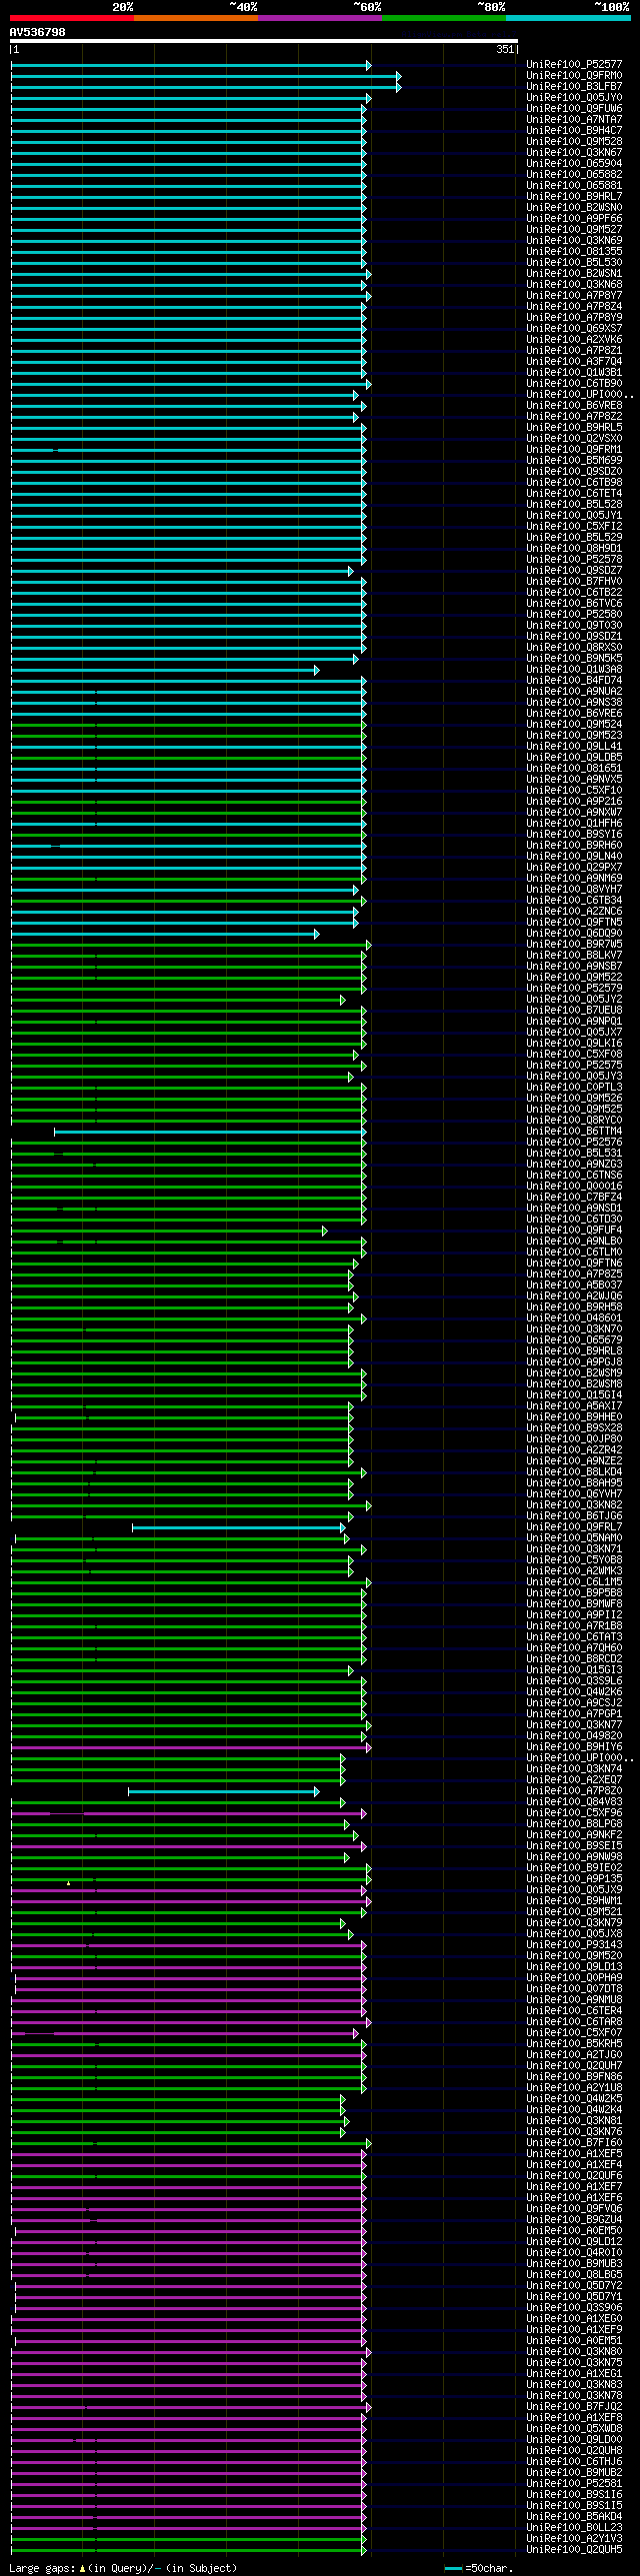This screenshot has height=2576, width=640.
Task: Select the UniRef100_A3F7Q4 label
Action: coord(574,362)
